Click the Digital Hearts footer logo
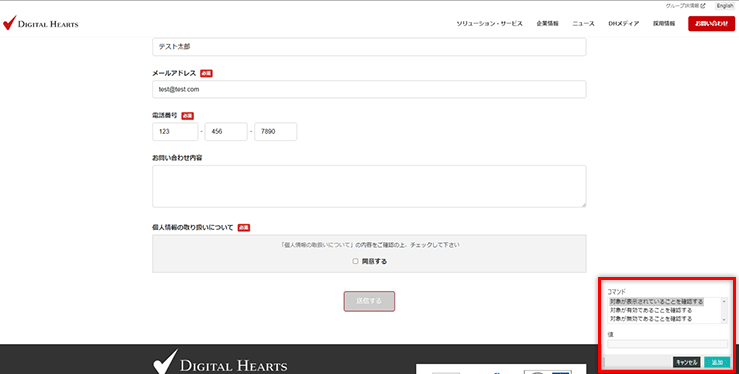 [220, 362]
